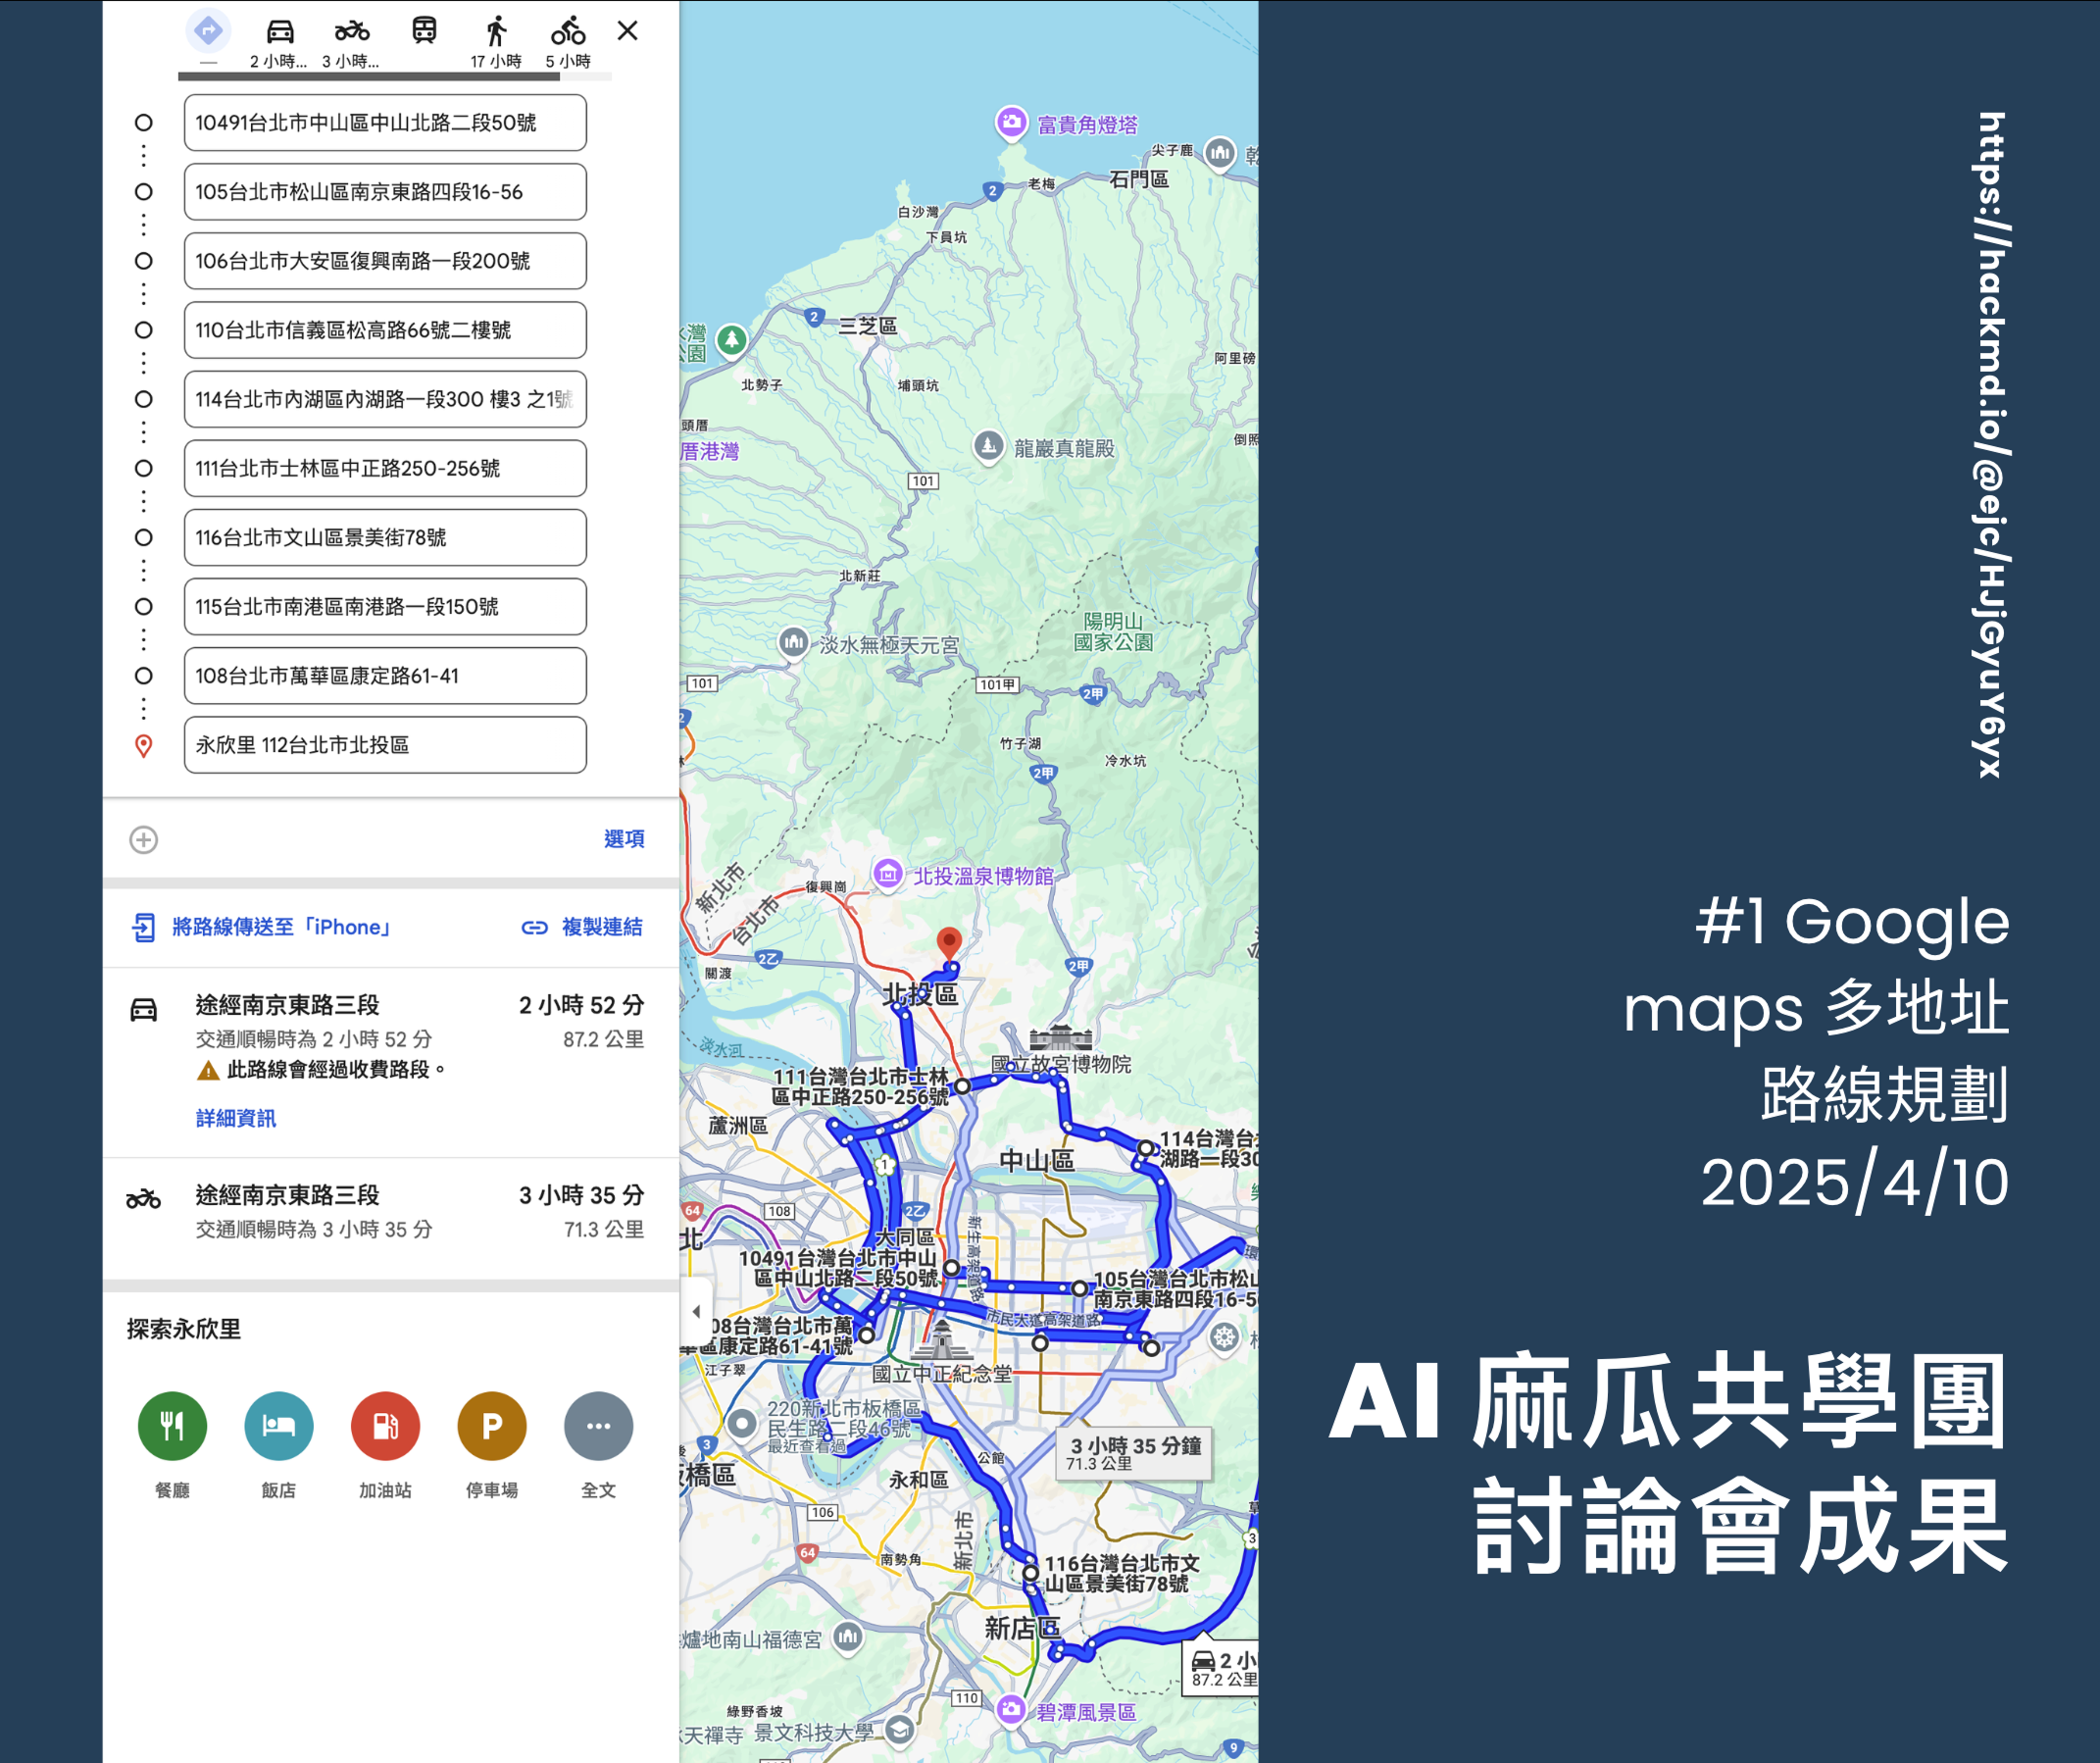2100x1763 pixels.
Task: Edit the 10491台北市中山區中山北路二段50號 stop field
Action: coord(385,123)
